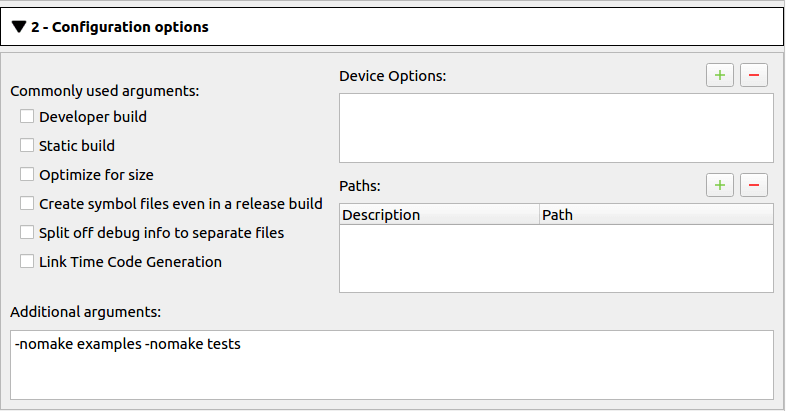
Task: Click the empty Paths table body
Action: pyautogui.click(x=556, y=258)
